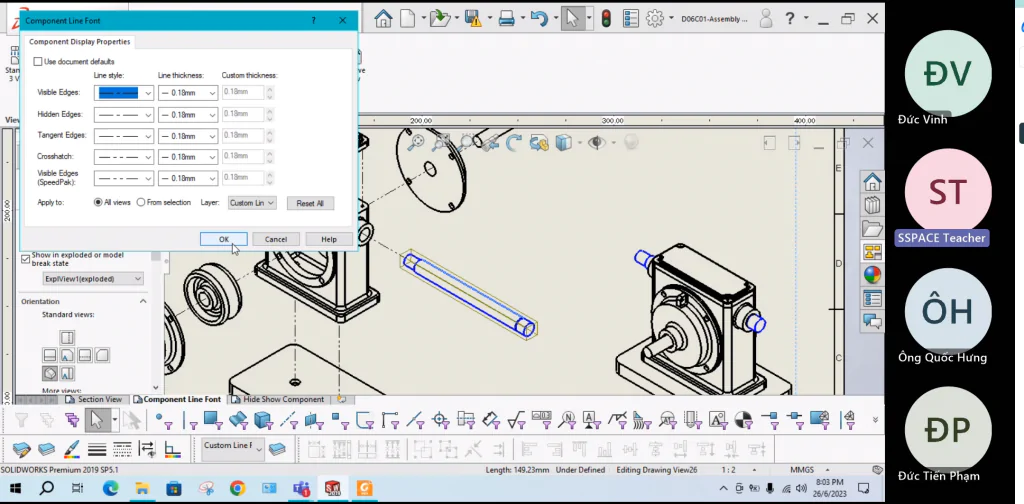1024x504 pixels.
Task: Click the 1 : 2 sheet scale in the status bar
Action: point(729,470)
